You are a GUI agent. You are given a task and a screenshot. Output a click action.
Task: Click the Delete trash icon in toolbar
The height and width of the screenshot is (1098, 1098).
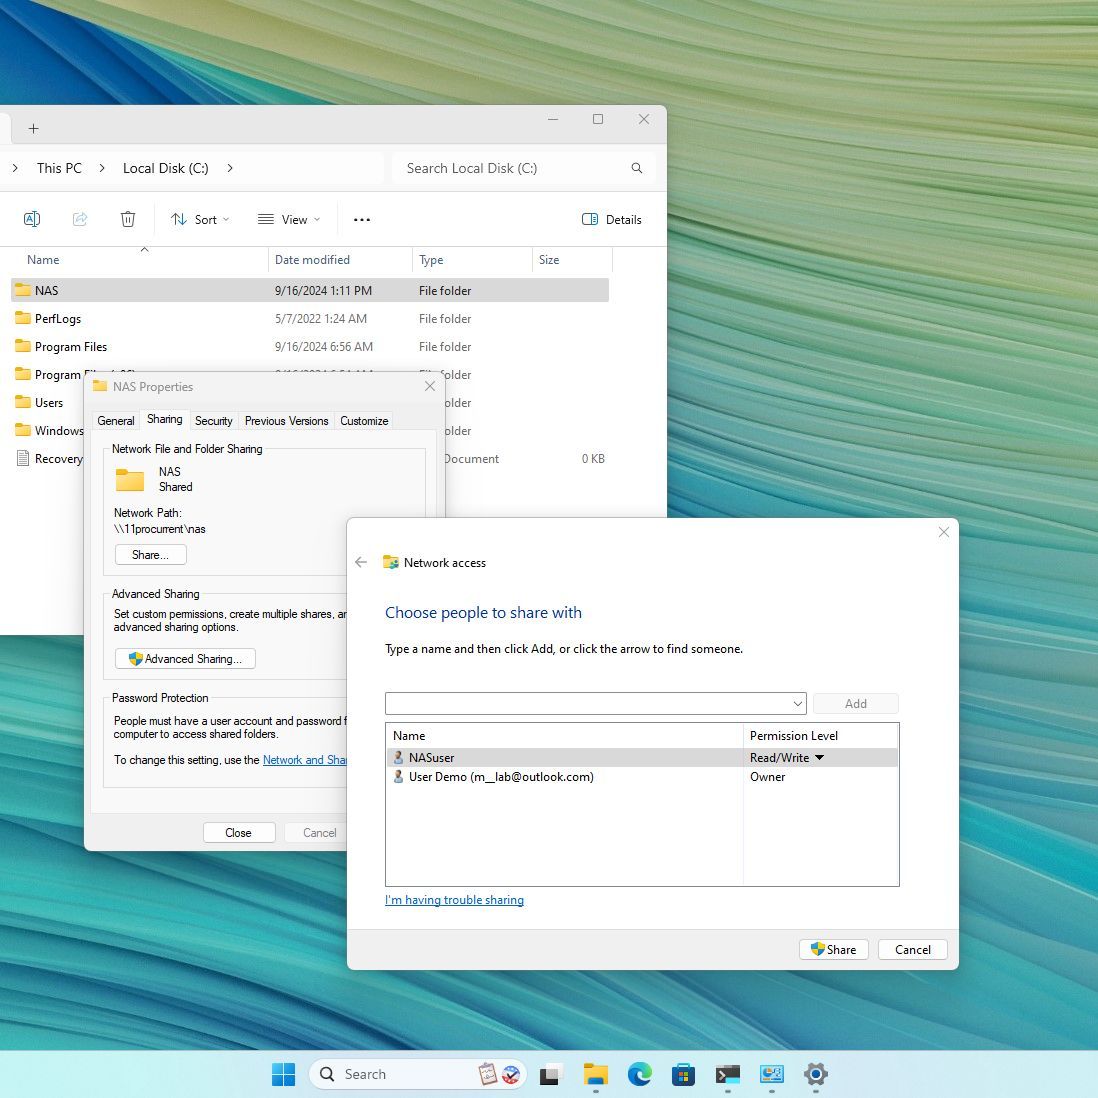(x=128, y=219)
